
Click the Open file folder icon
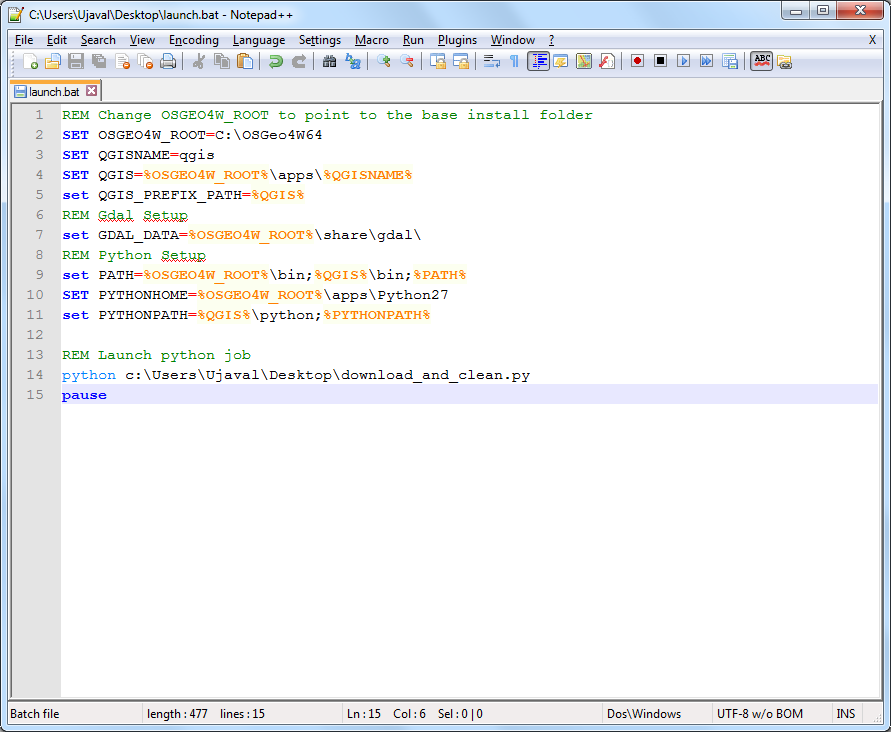coord(53,61)
